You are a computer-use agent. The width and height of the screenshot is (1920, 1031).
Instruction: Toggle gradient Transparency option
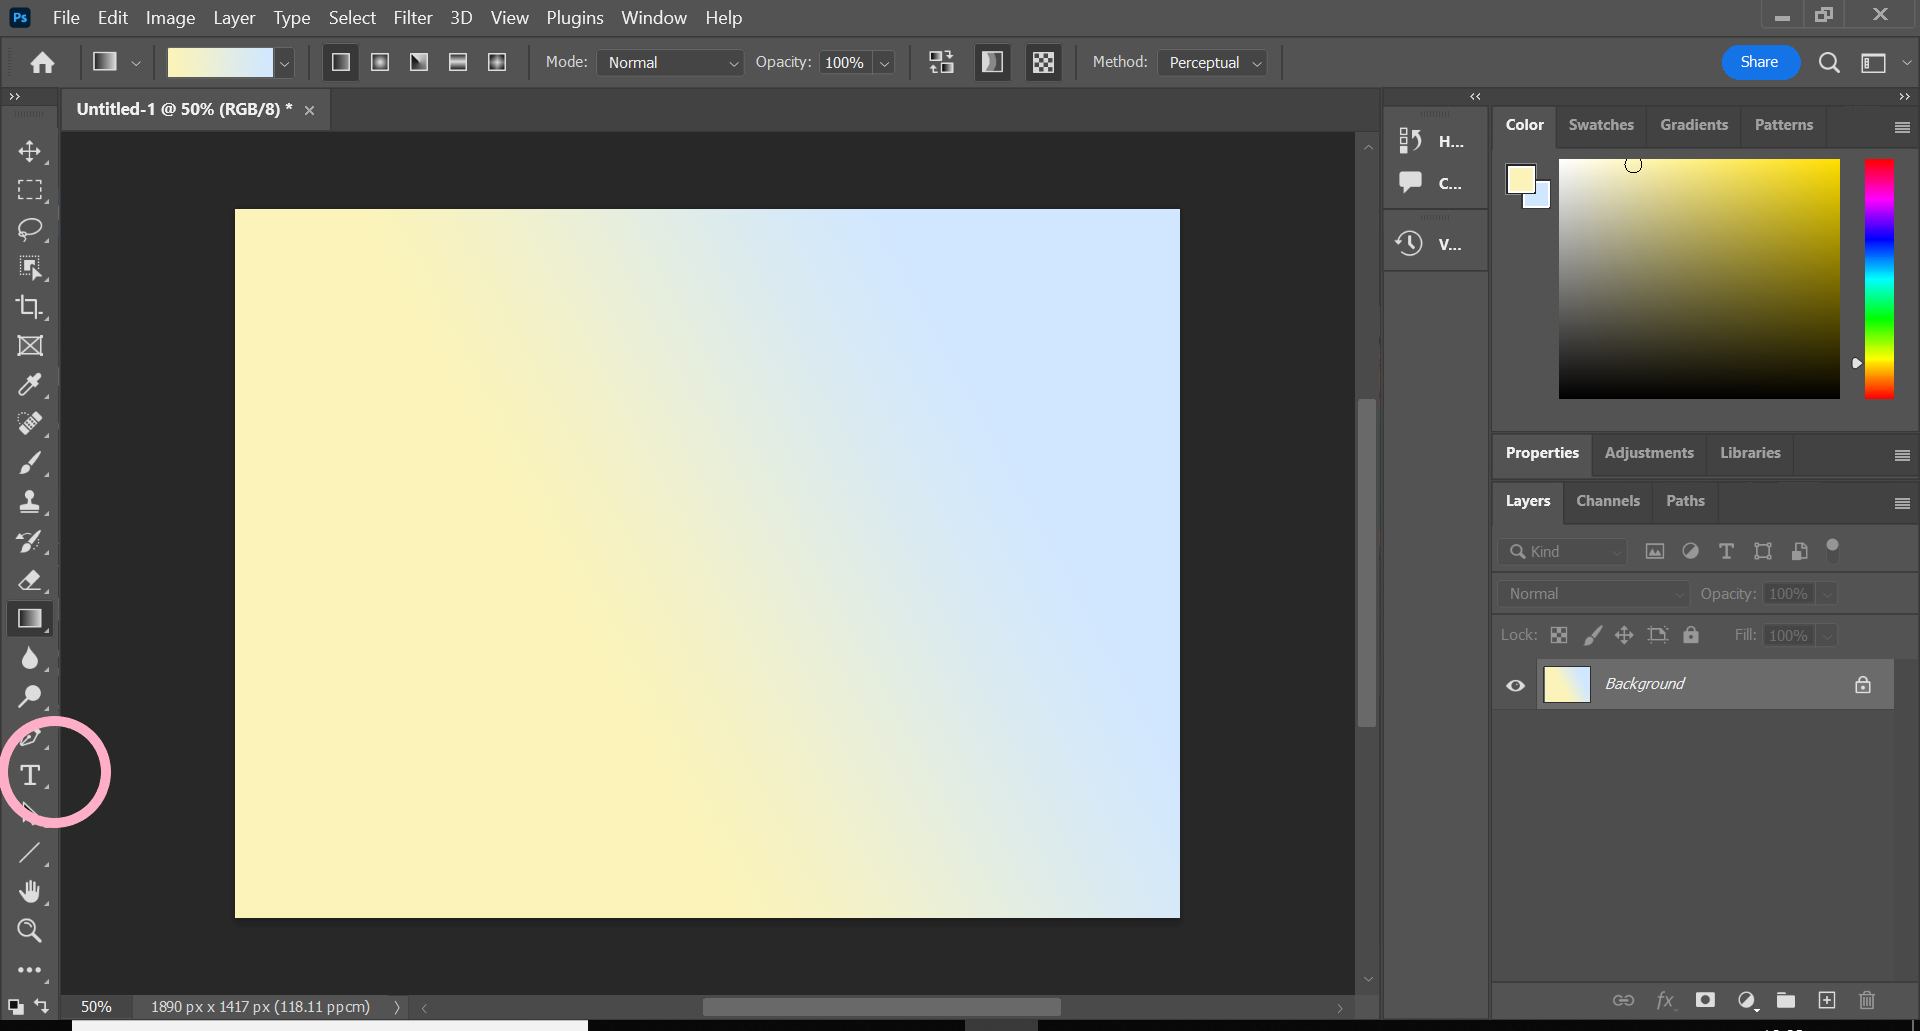(x=1043, y=62)
